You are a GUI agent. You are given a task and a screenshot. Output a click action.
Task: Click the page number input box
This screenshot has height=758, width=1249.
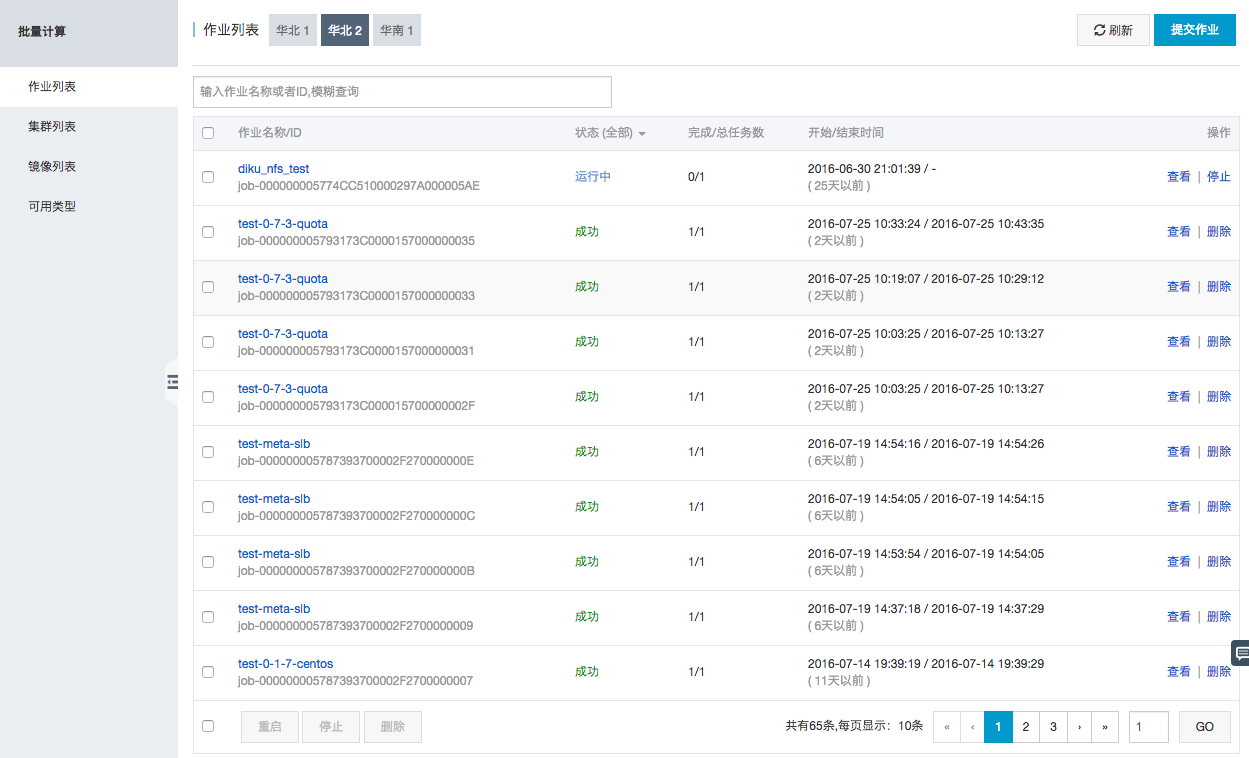point(1149,727)
